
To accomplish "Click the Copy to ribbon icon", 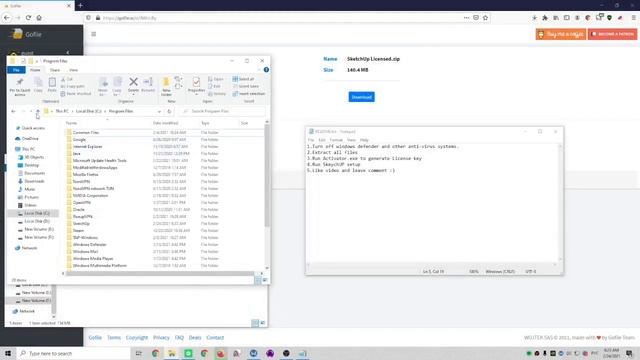I will click(x=117, y=85).
